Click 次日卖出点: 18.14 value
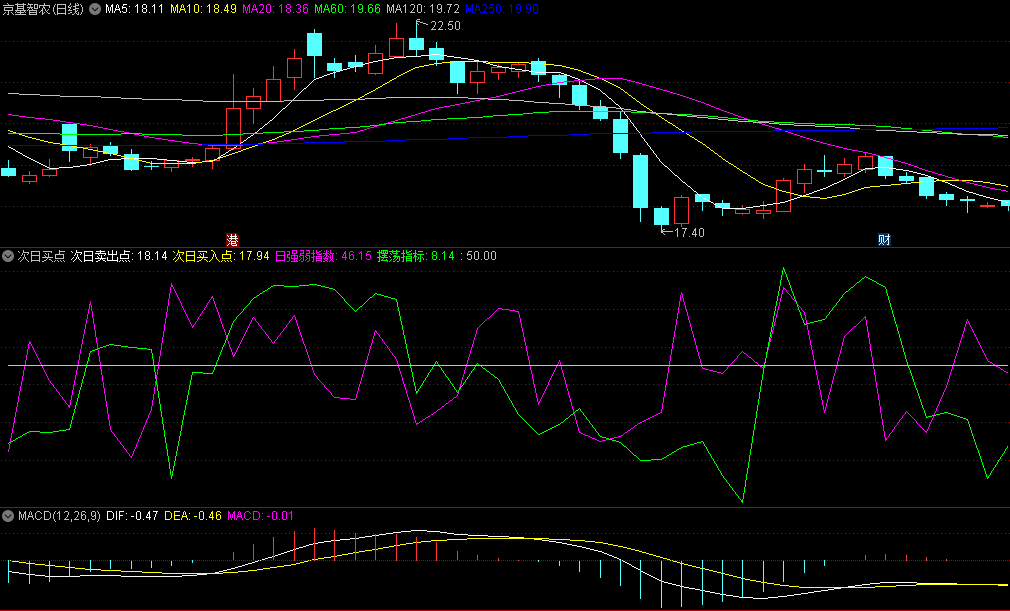Viewport: 1010px width, 611px height. [x=119, y=256]
